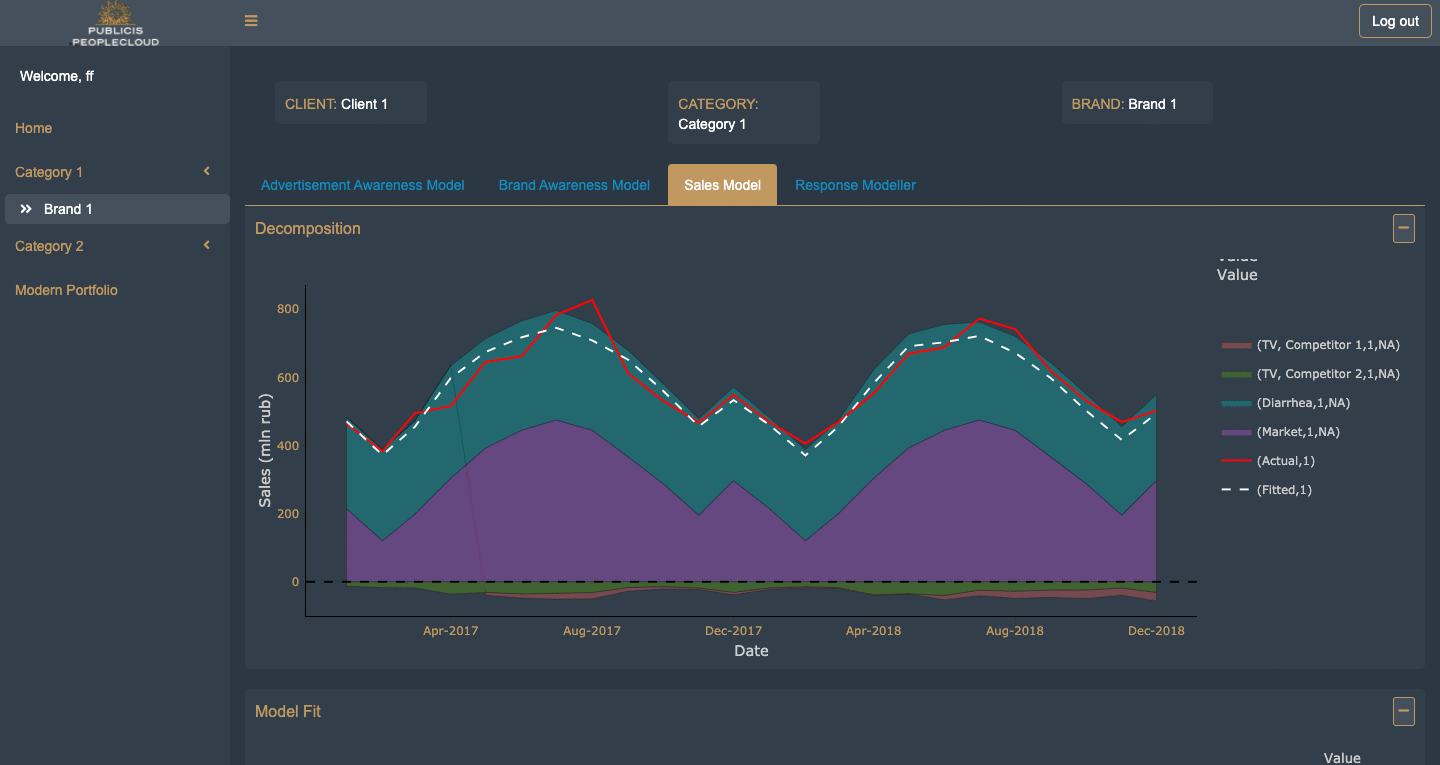Click the Publicis PeopleCloud logo
The height and width of the screenshot is (765, 1440).
115,23
